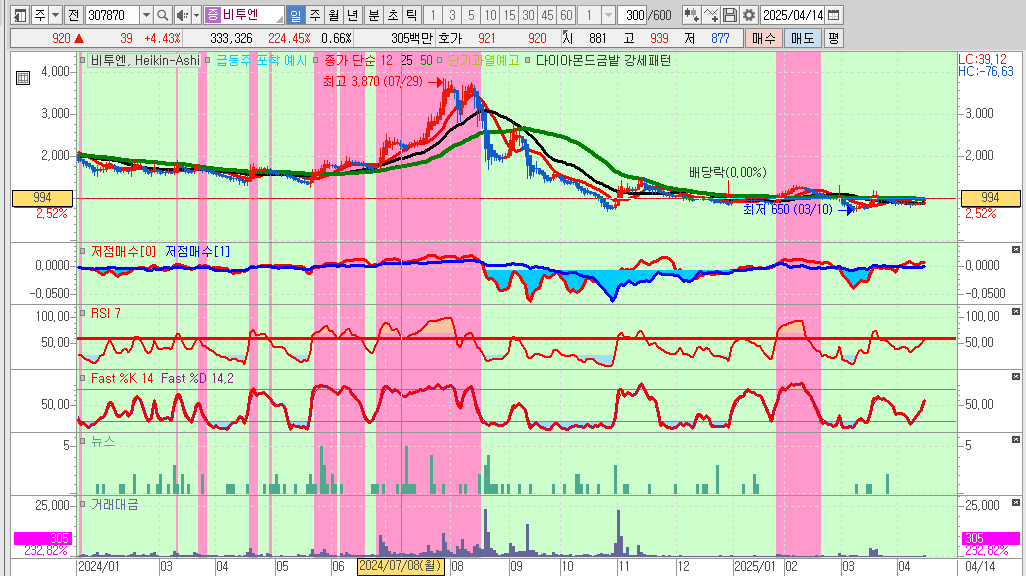This screenshot has height=576, width=1026.
Task: Close the RSI 7 indicator panel
Action: click(x=1016, y=312)
